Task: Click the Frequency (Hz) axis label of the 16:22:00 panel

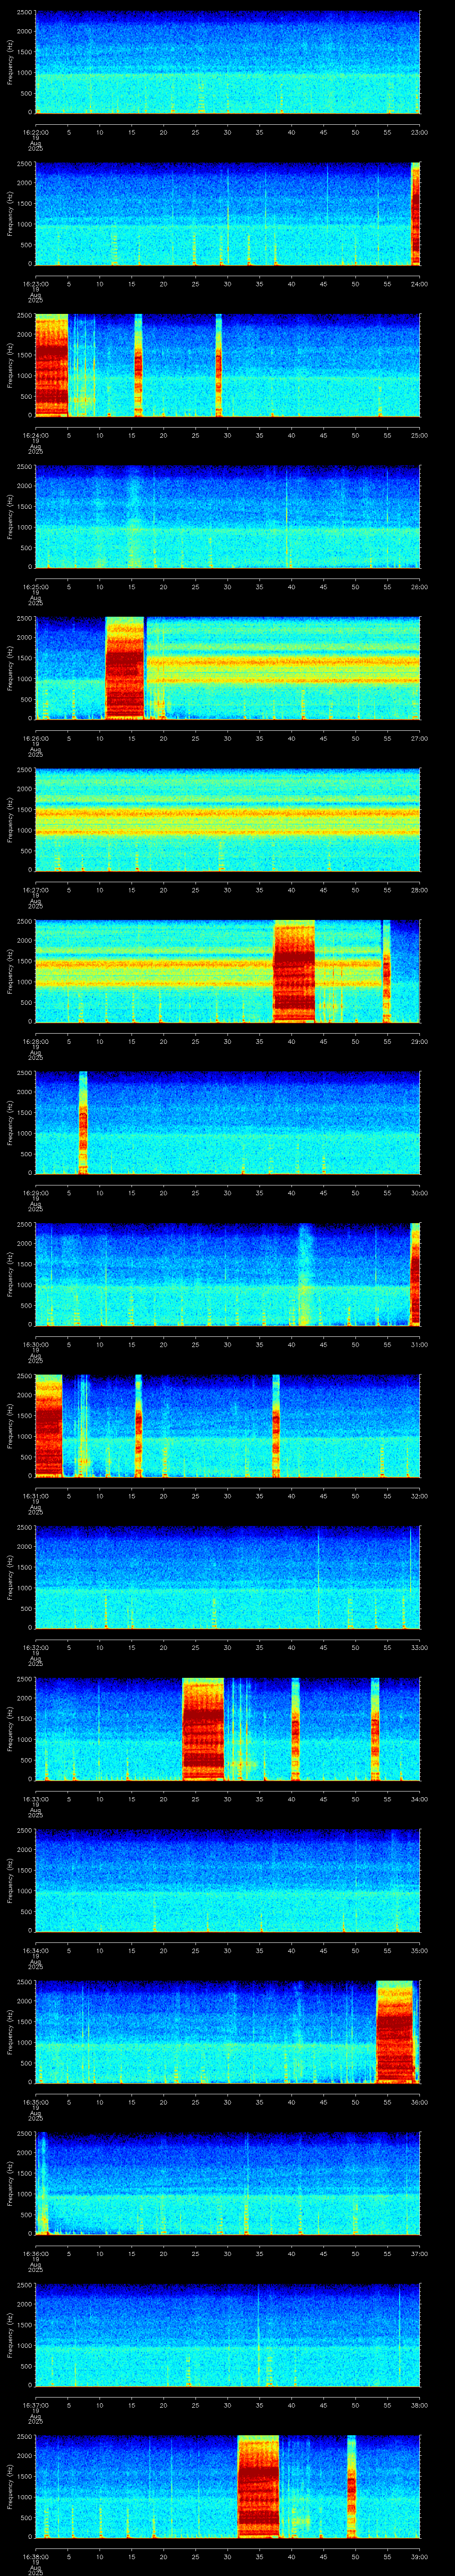Action: 10,62
